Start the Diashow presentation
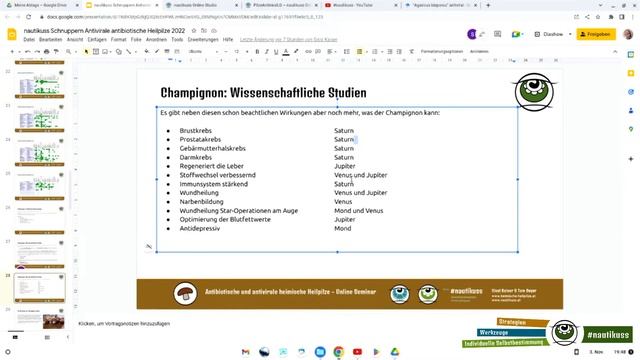This screenshot has height=360, width=640. pyautogui.click(x=549, y=34)
